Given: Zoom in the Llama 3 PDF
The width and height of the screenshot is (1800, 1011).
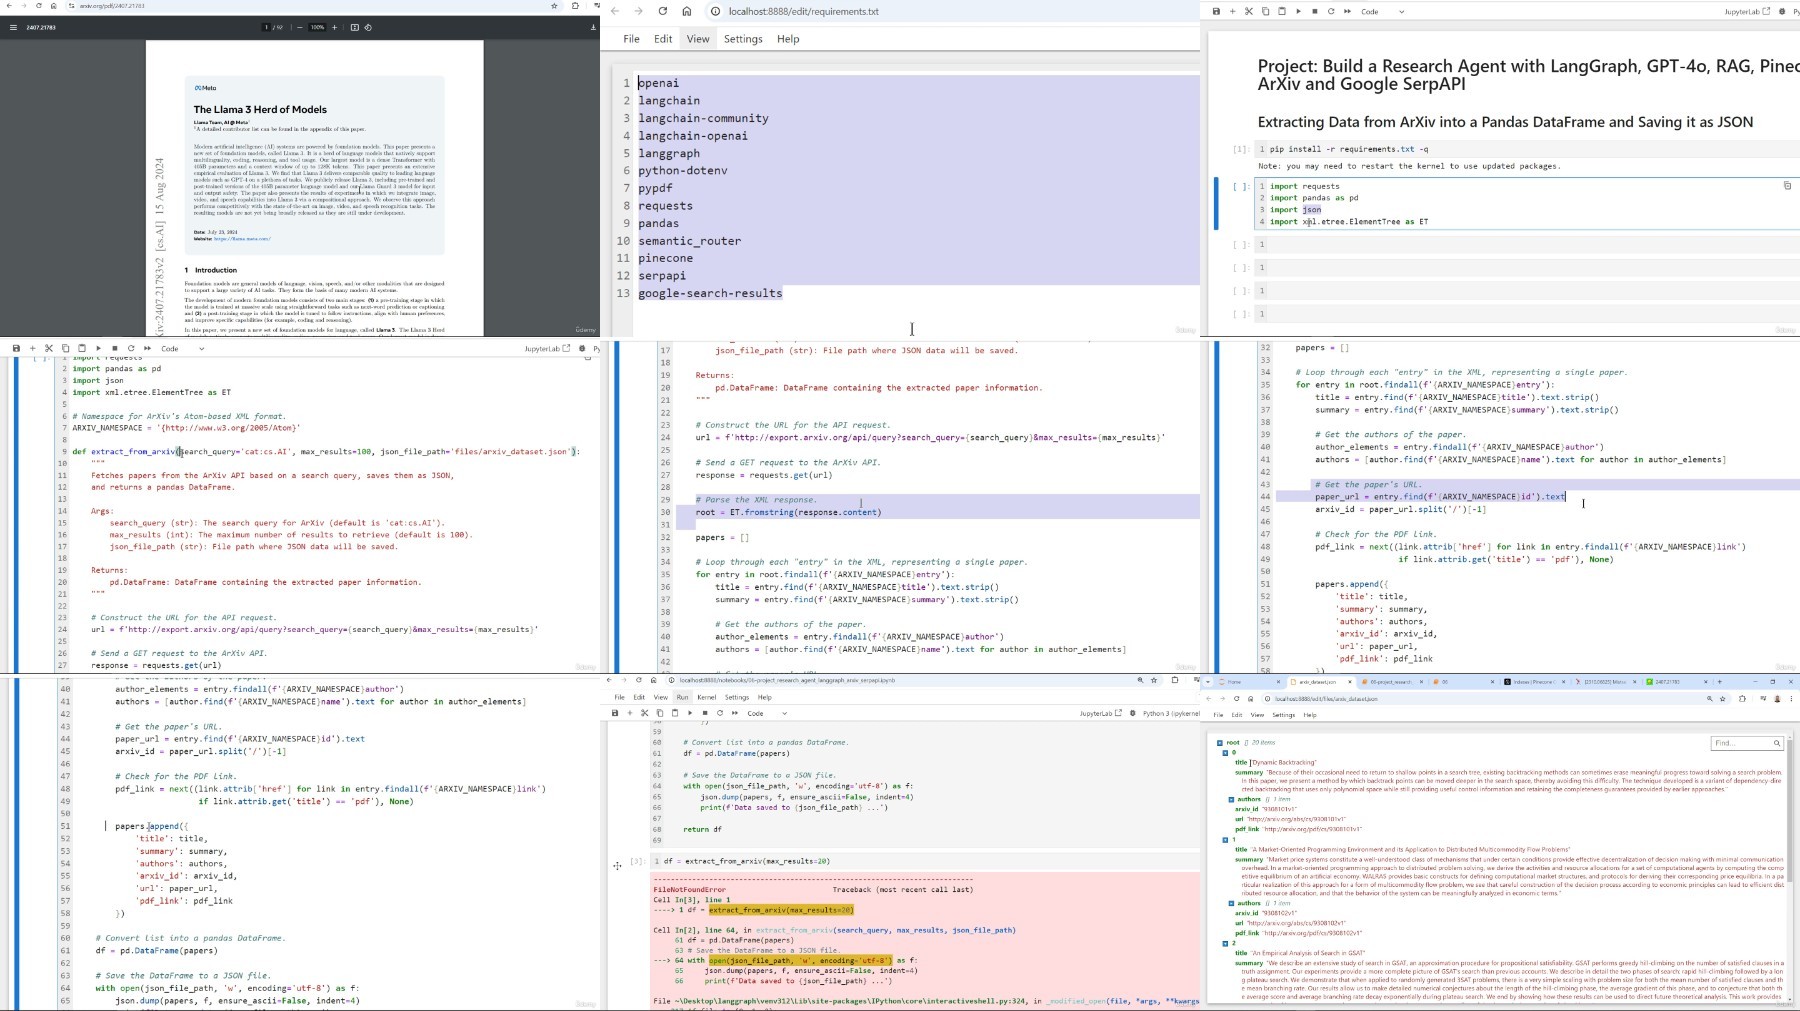Looking at the screenshot, I should [335, 27].
